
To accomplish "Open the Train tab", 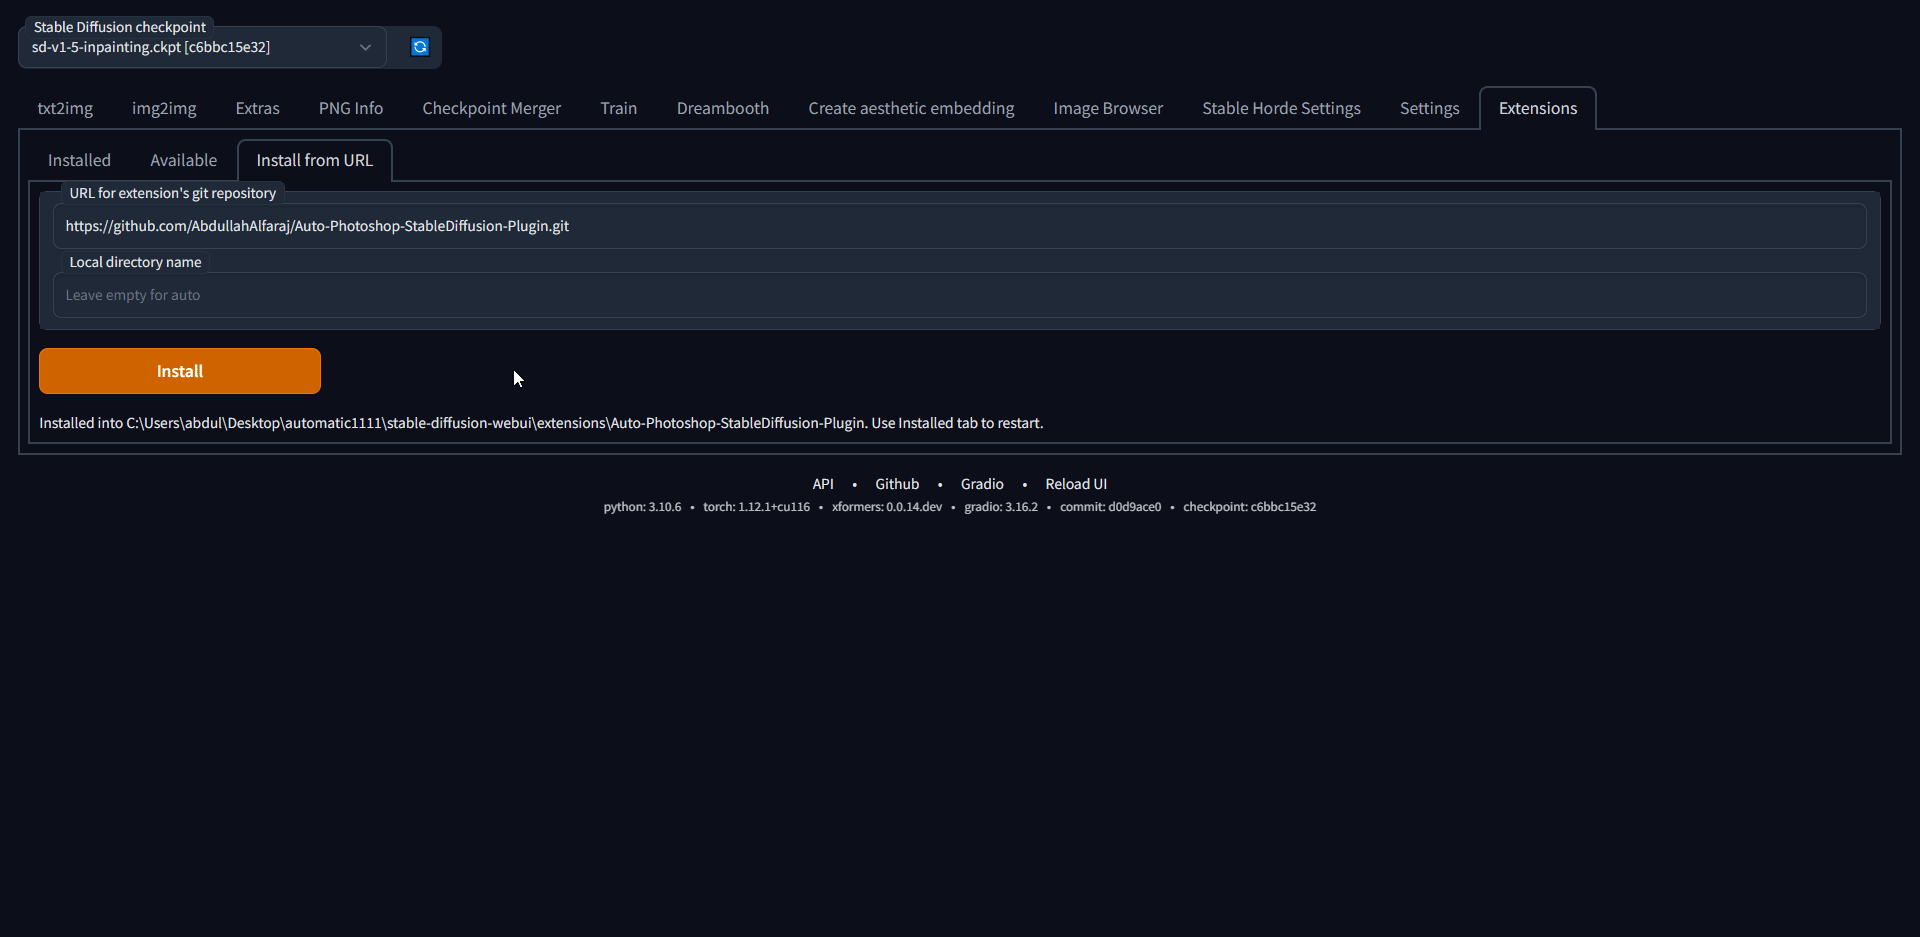I will coord(618,108).
